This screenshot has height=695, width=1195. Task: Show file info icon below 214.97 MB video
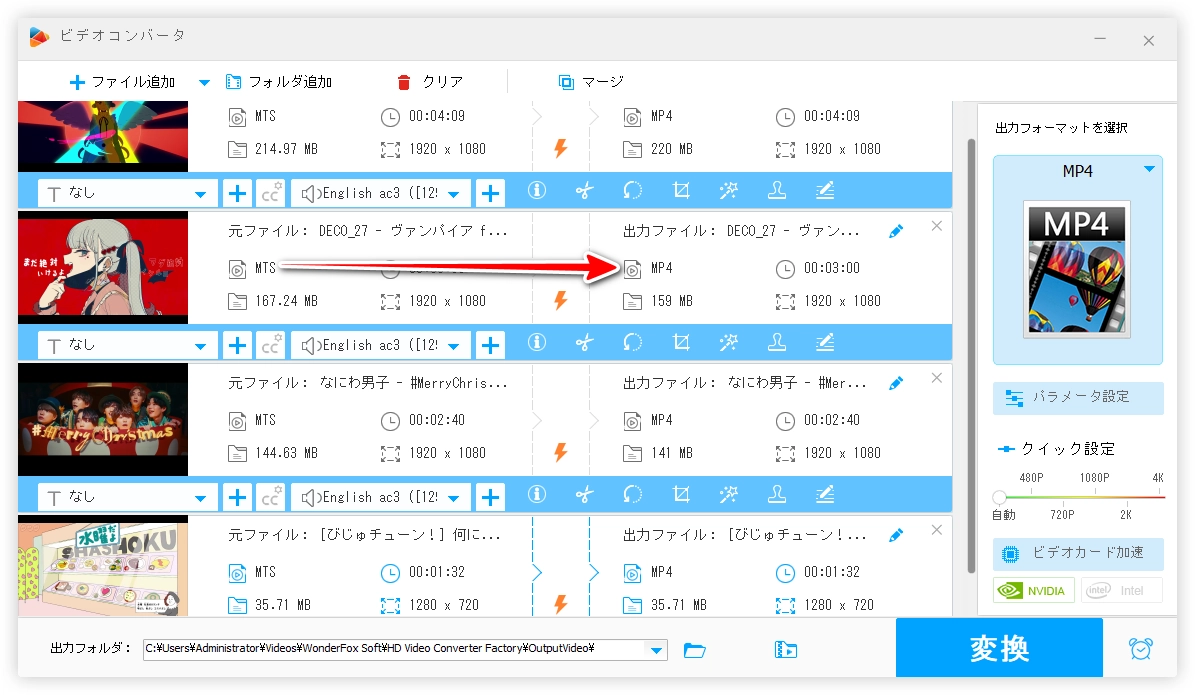(x=537, y=191)
